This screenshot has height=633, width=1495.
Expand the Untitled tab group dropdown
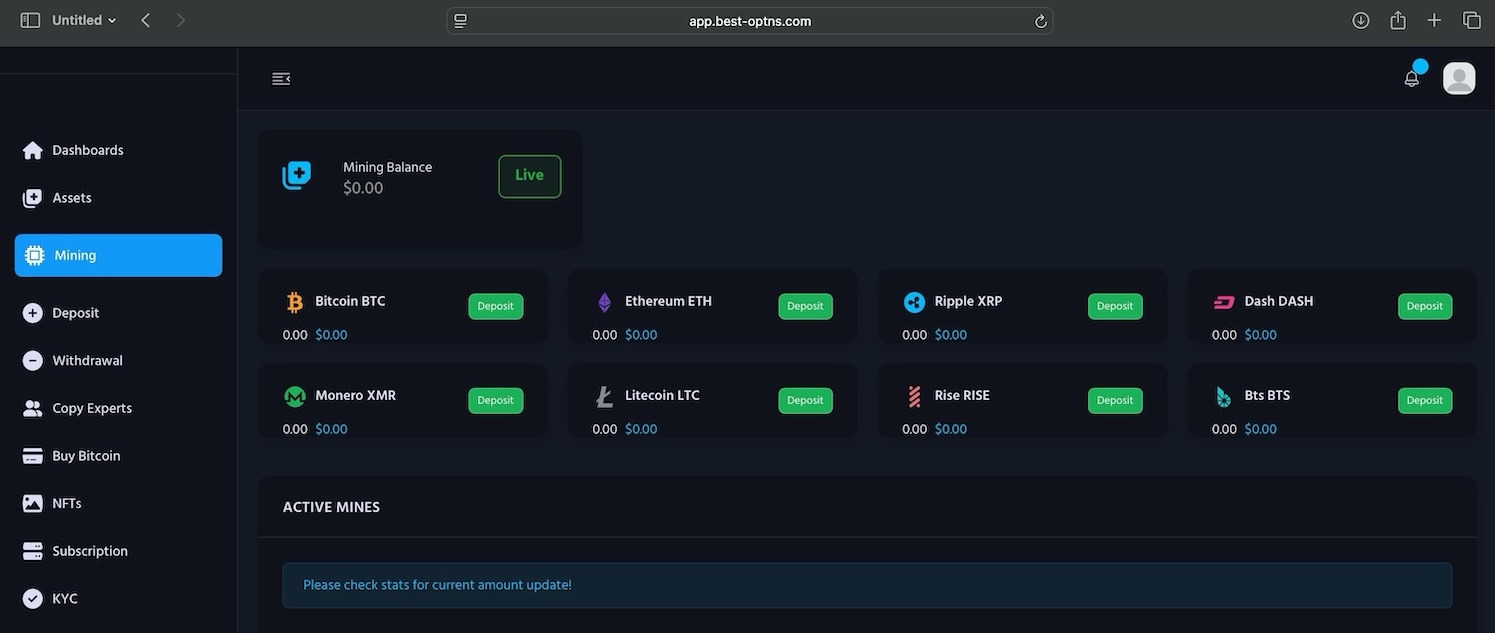(84, 20)
